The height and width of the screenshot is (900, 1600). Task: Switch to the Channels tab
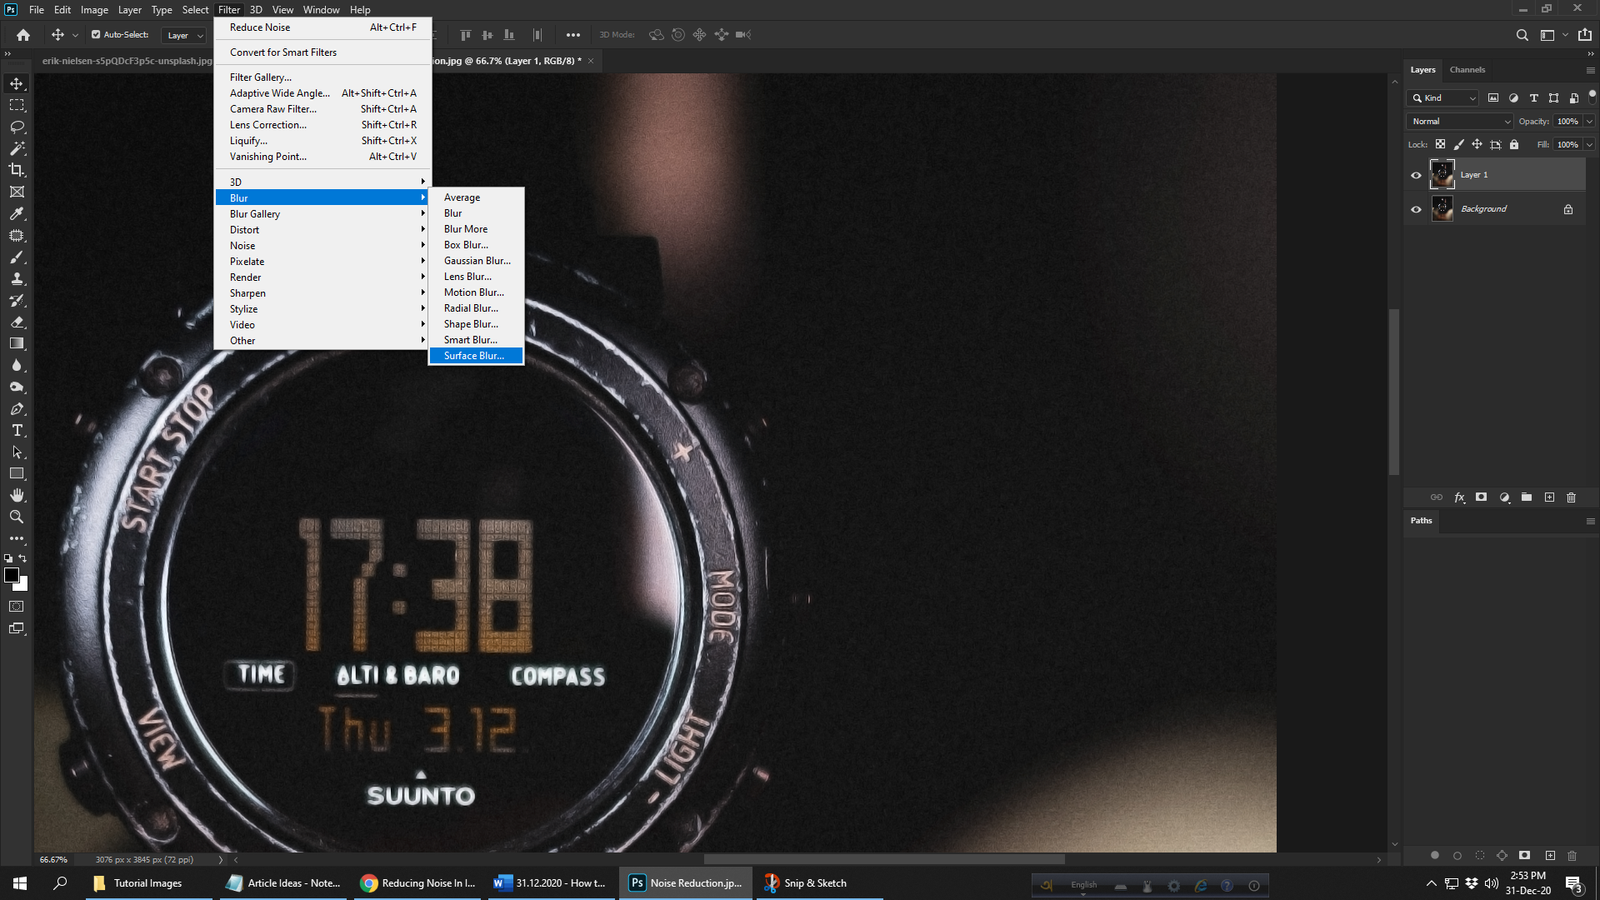pyautogui.click(x=1467, y=70)
